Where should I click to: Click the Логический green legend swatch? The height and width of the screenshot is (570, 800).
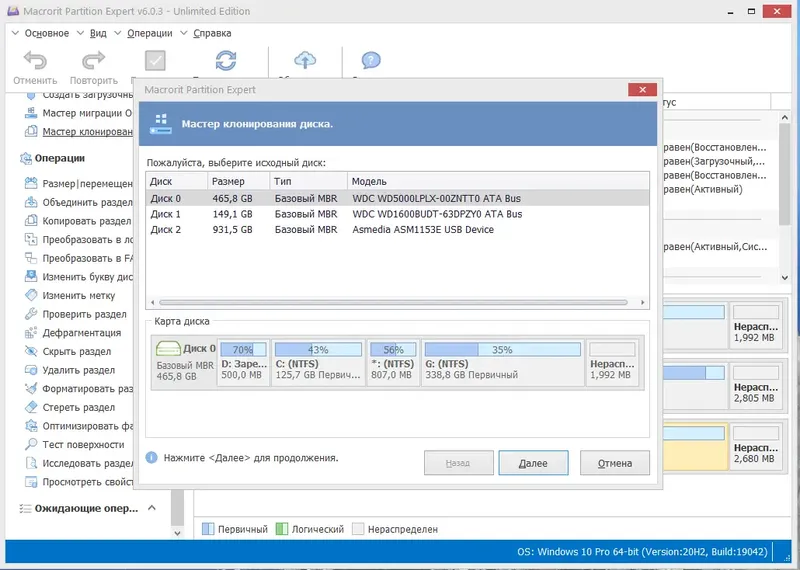[282, 529]
